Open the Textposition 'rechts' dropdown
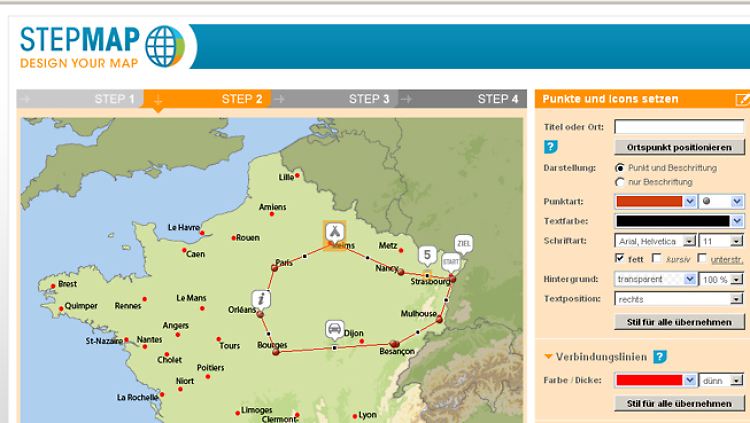Screen dimensions: 750x423 679,298
